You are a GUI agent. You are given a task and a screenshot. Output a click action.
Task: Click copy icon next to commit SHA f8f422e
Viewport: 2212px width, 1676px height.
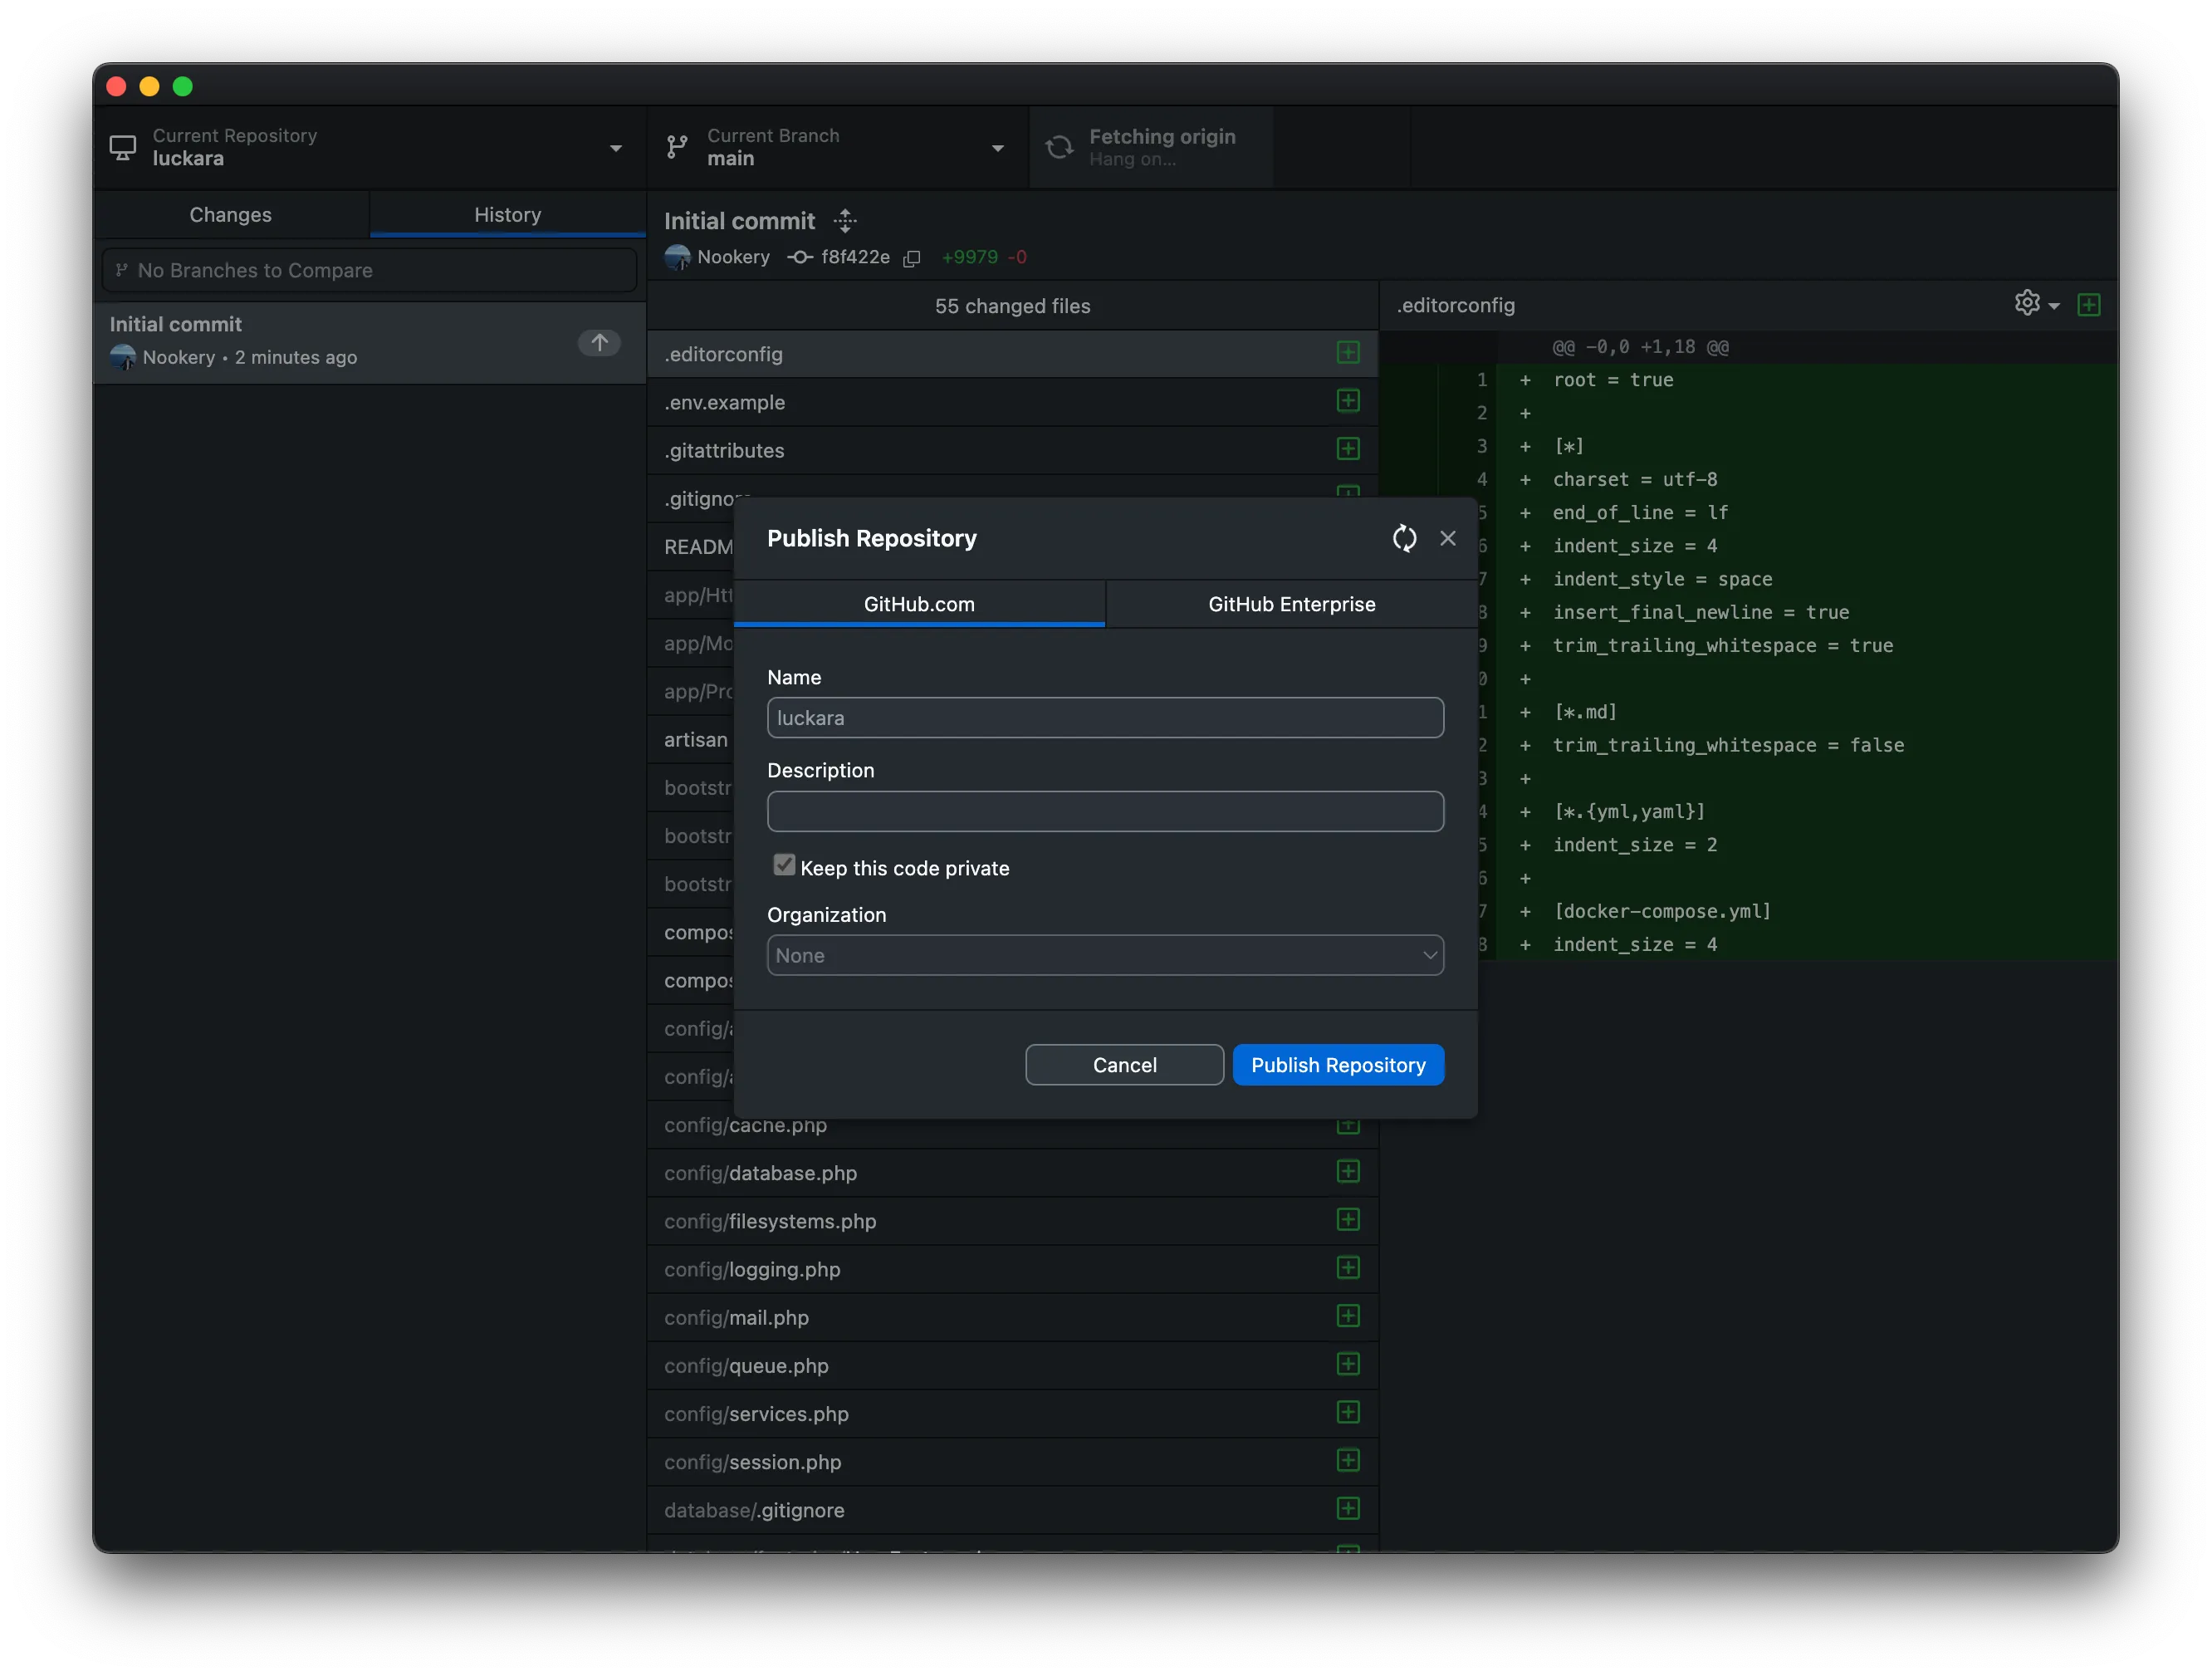(x=911, y=258)
